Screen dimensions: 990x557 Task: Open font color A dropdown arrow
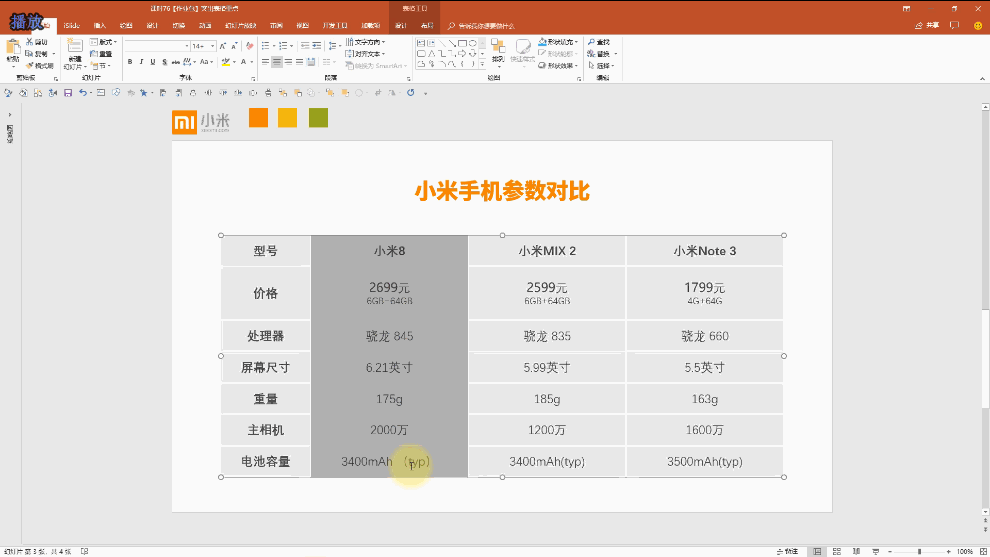click(x=251, y=62)
